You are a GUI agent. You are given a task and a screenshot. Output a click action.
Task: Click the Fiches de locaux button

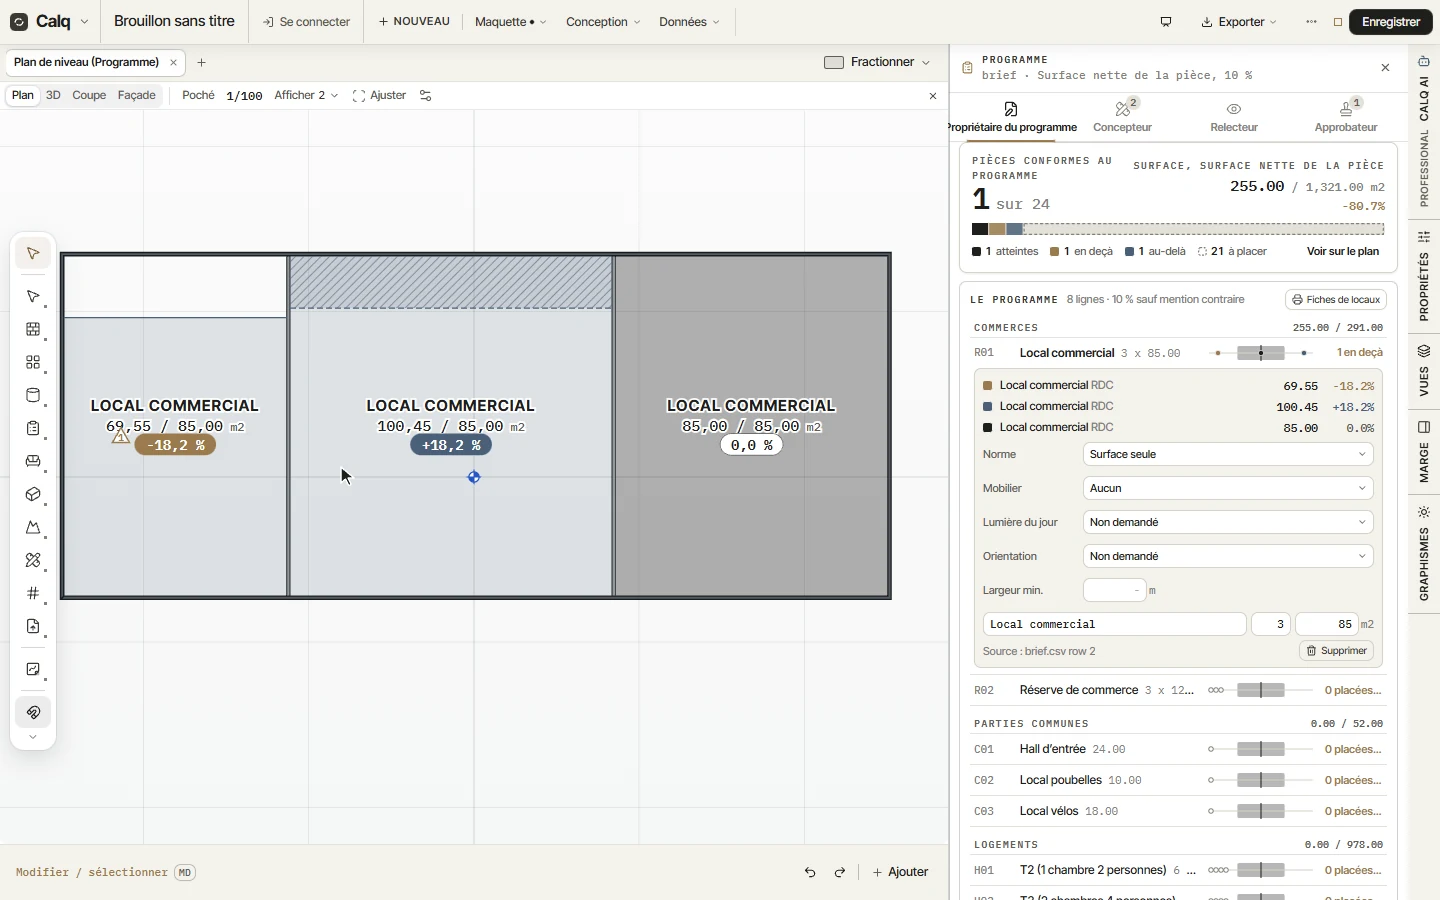(x=1336, y=300)
